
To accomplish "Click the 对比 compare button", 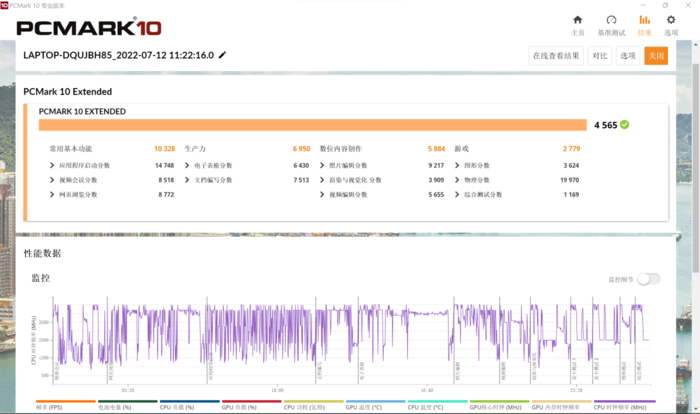I will coord(600,56).
